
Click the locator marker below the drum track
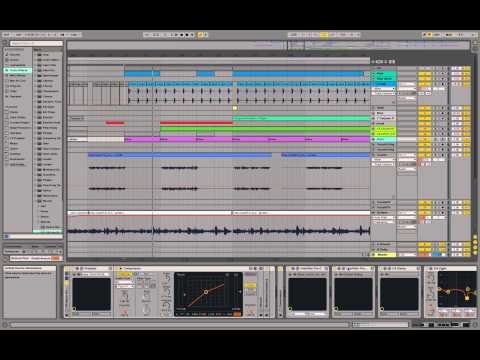(x=235, y=108)
